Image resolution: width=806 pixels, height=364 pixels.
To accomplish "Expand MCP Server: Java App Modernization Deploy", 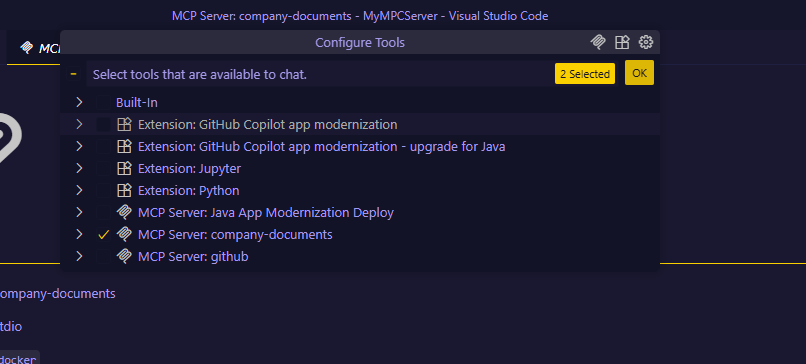I will (79, 212).
